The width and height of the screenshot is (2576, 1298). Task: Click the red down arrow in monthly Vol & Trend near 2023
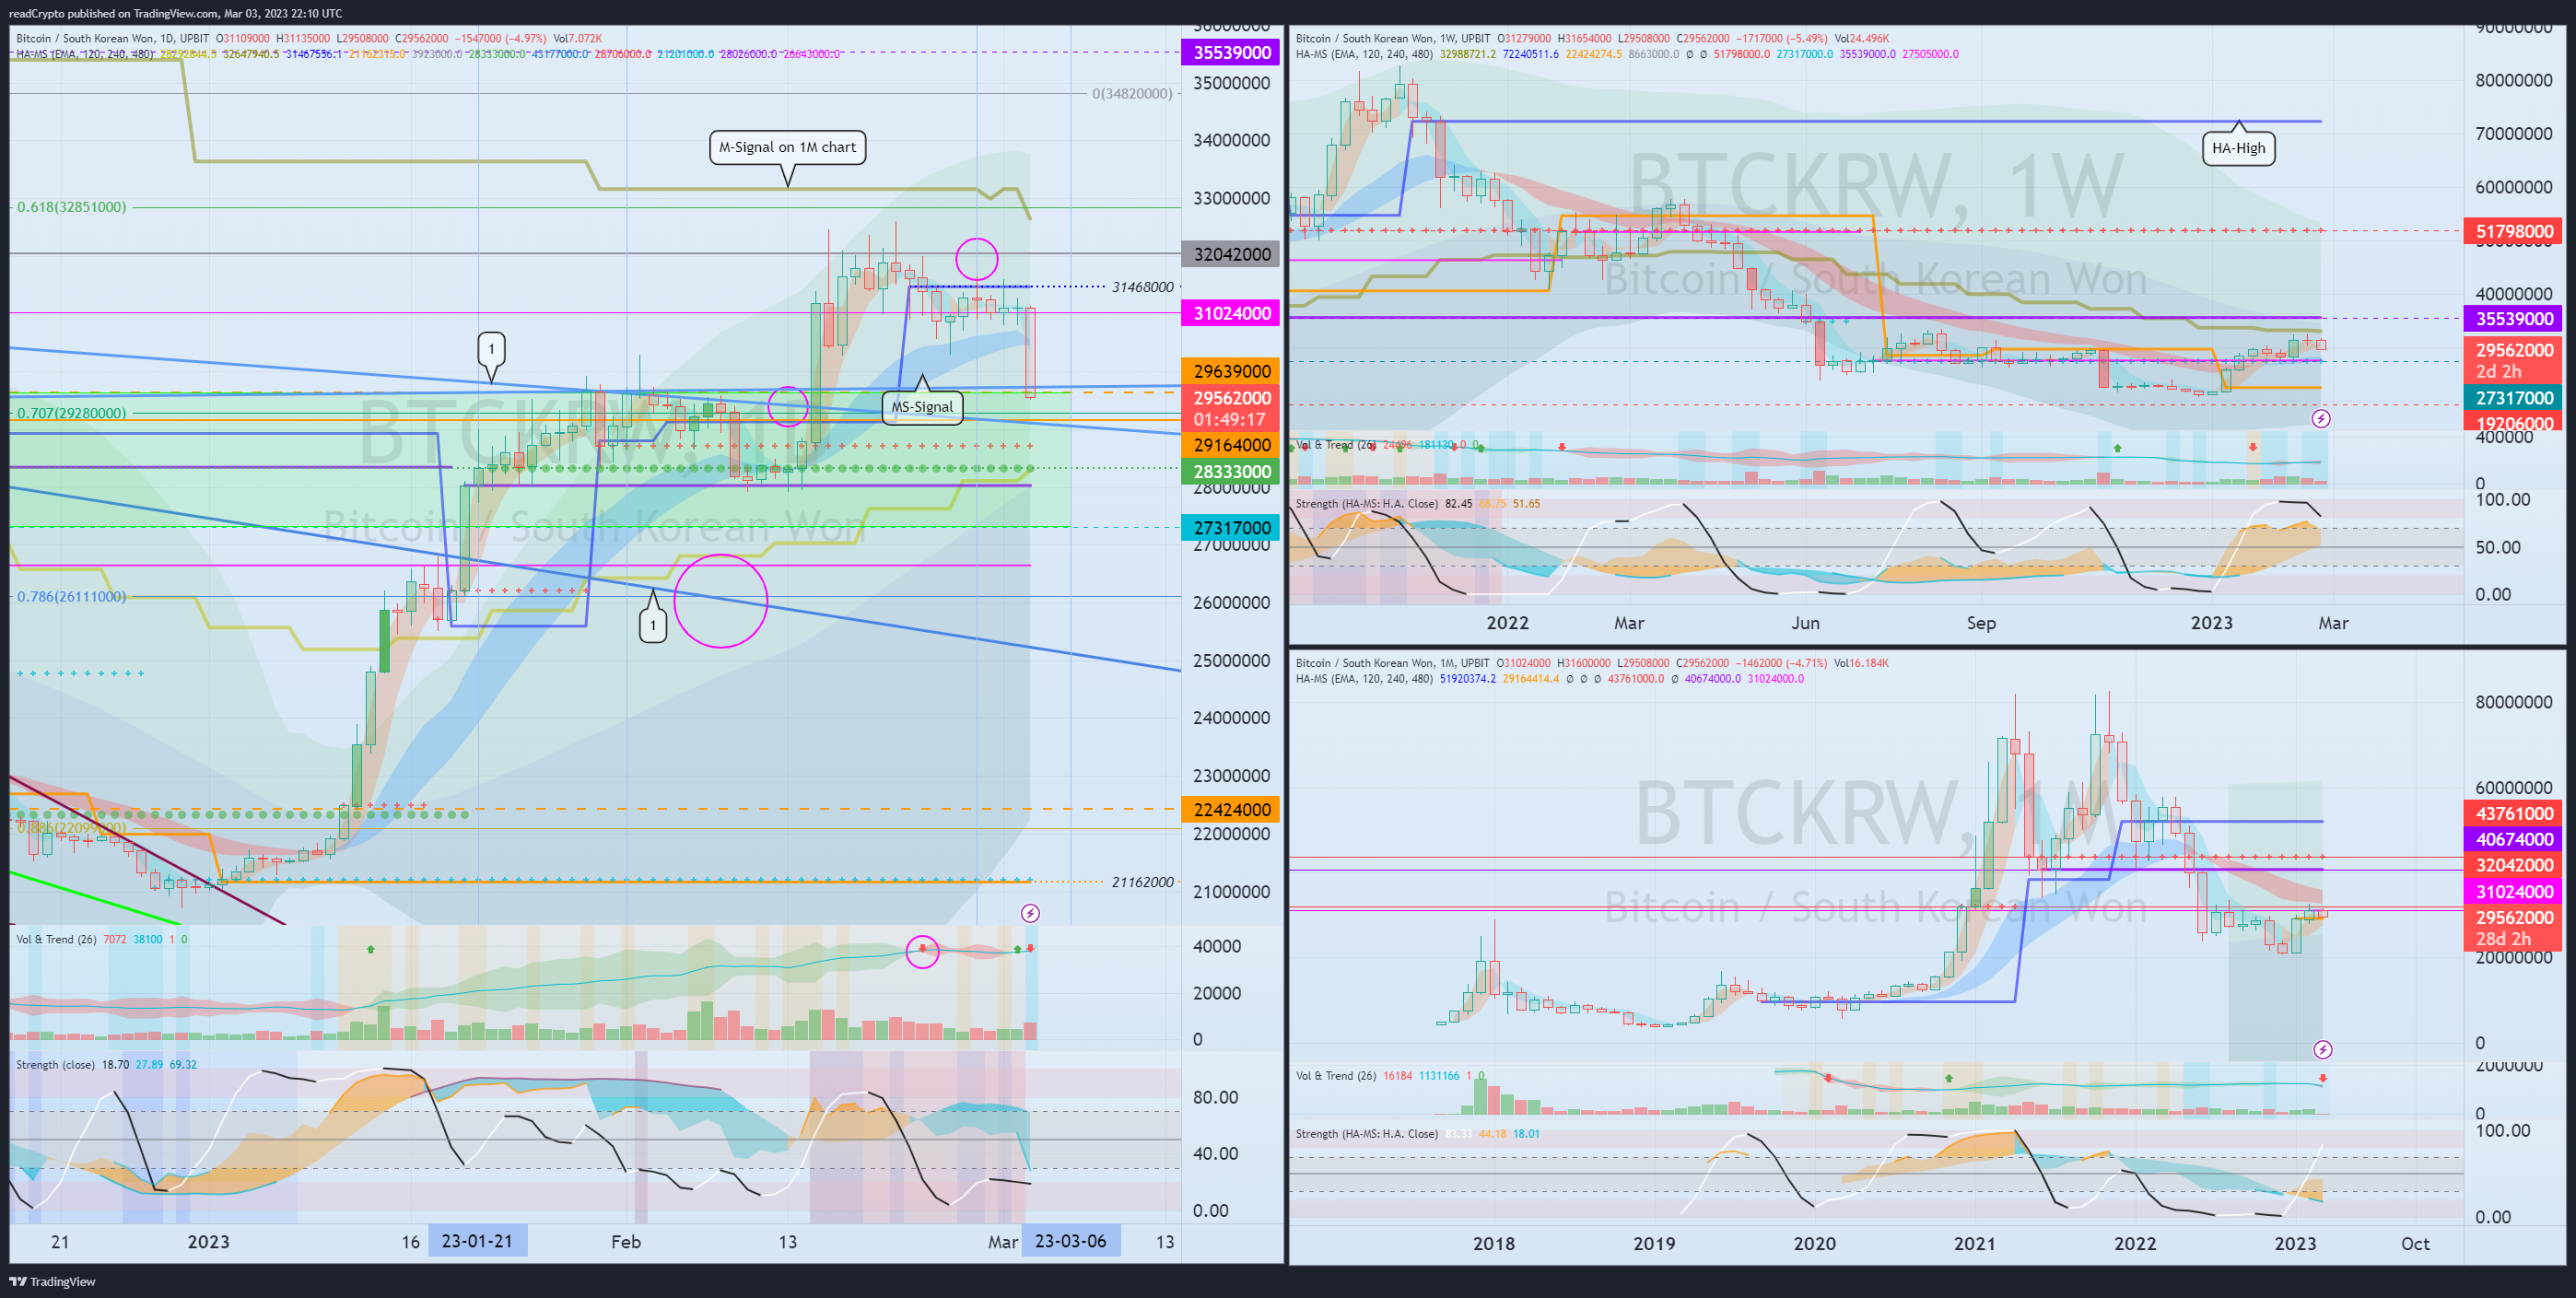pos(2322,1078)
